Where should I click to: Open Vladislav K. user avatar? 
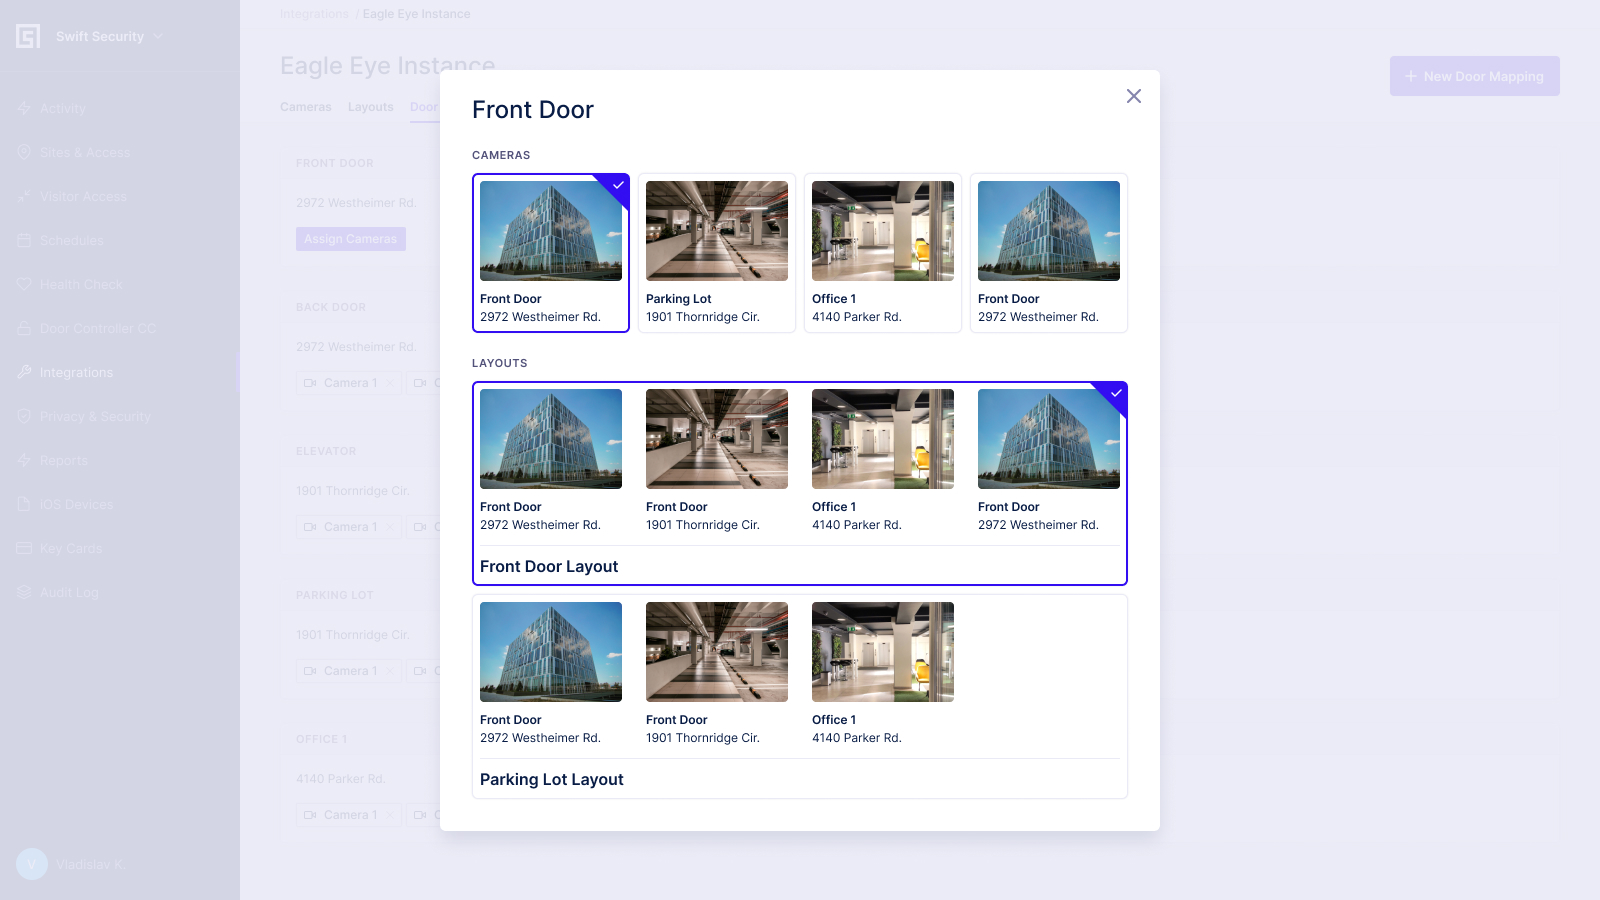[x=32, y=864]
